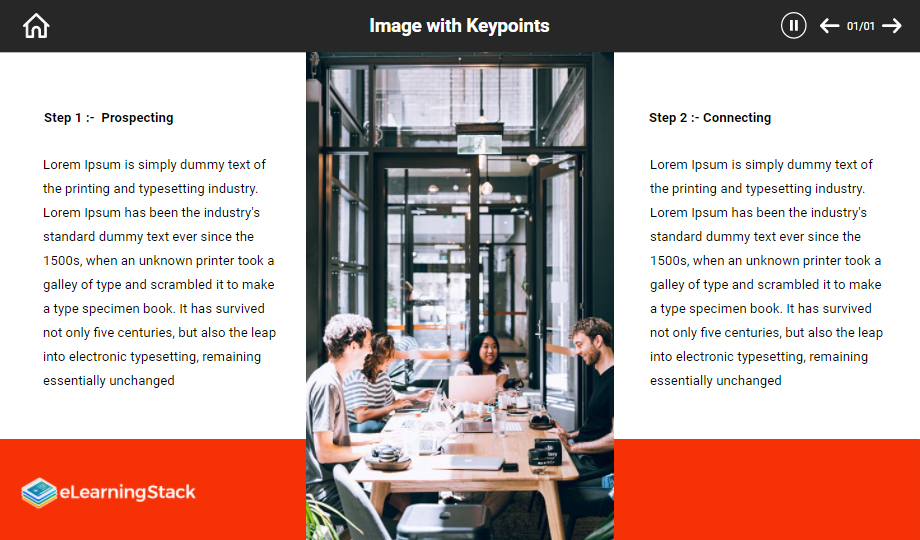Advance with the next slide arrow
Viewport: 920px width, 540px height.
pos(892,26)
